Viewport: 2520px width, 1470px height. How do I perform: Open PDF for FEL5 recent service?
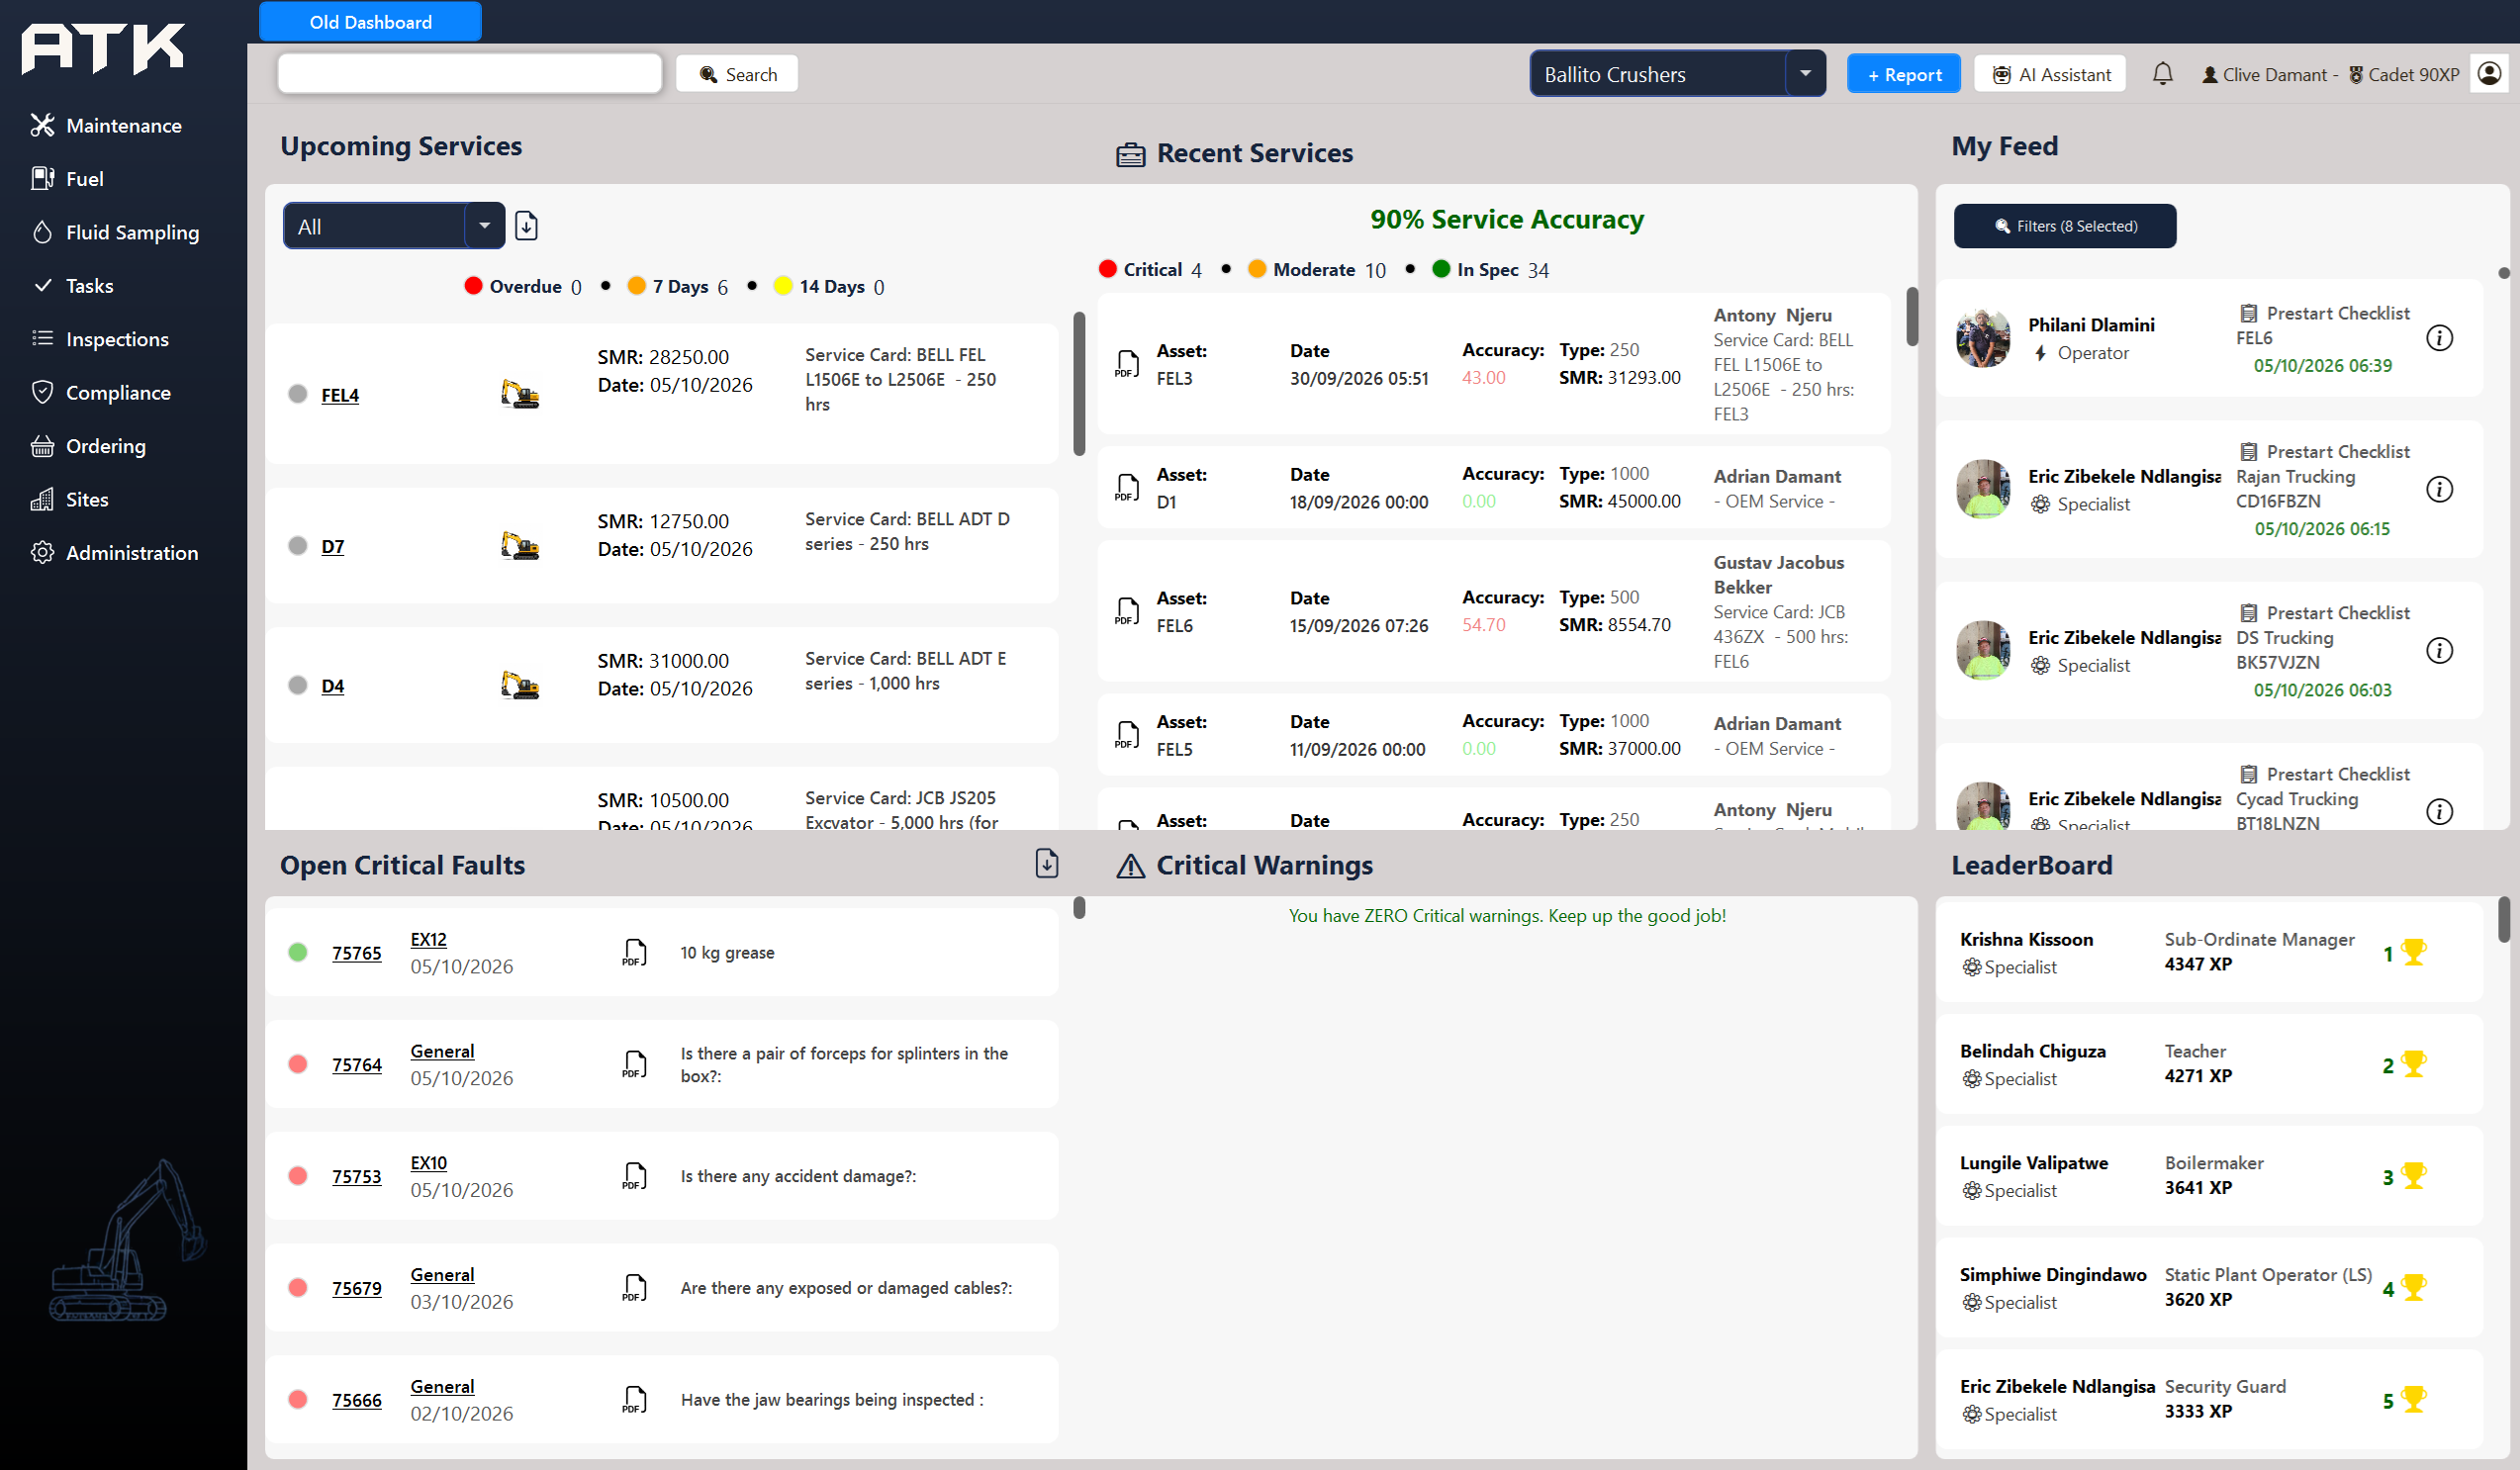pos(1127,735)
